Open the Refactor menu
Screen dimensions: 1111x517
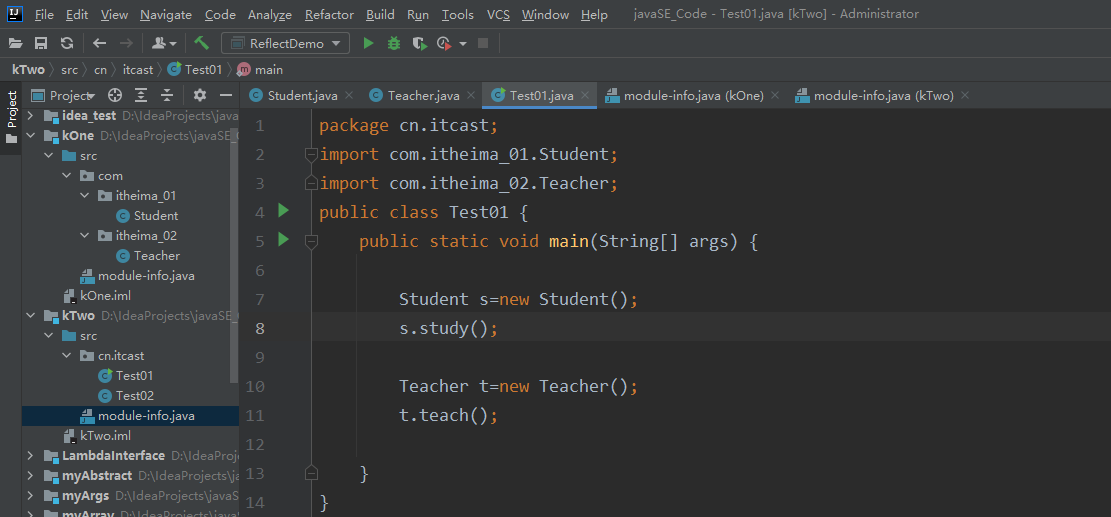tap(329, 14)
